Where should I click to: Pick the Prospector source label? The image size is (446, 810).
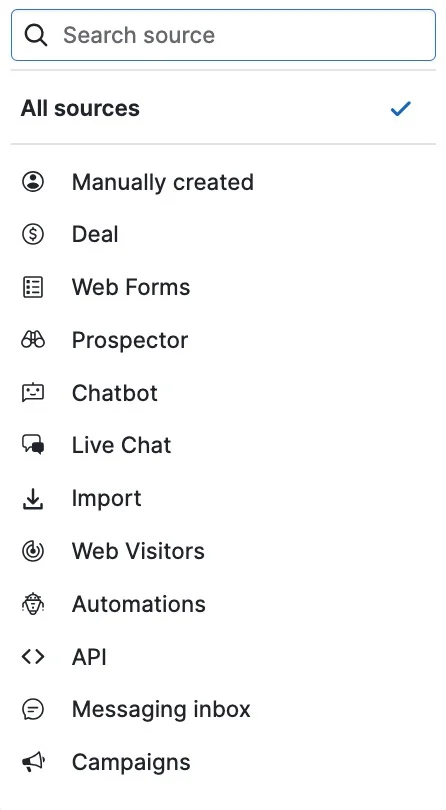click(130, 340)
